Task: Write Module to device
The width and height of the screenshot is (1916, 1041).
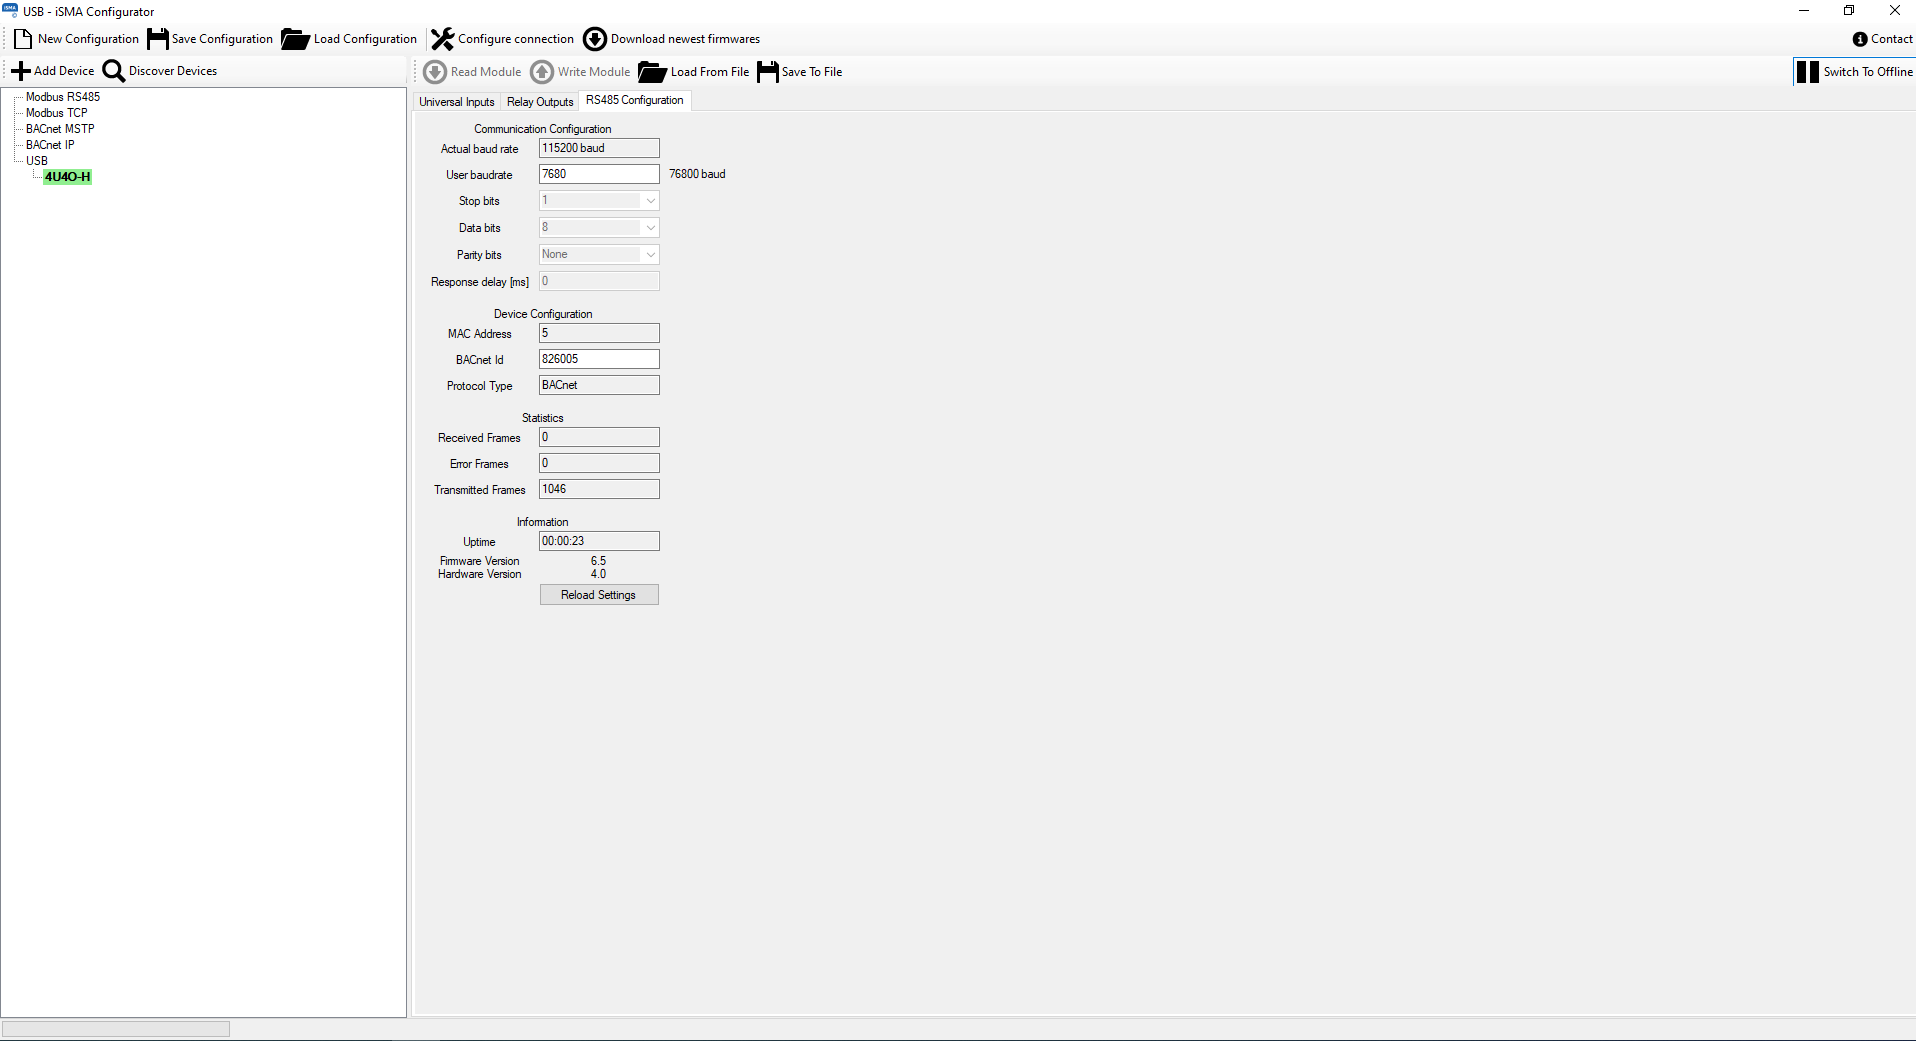Action: click(580, 71)
